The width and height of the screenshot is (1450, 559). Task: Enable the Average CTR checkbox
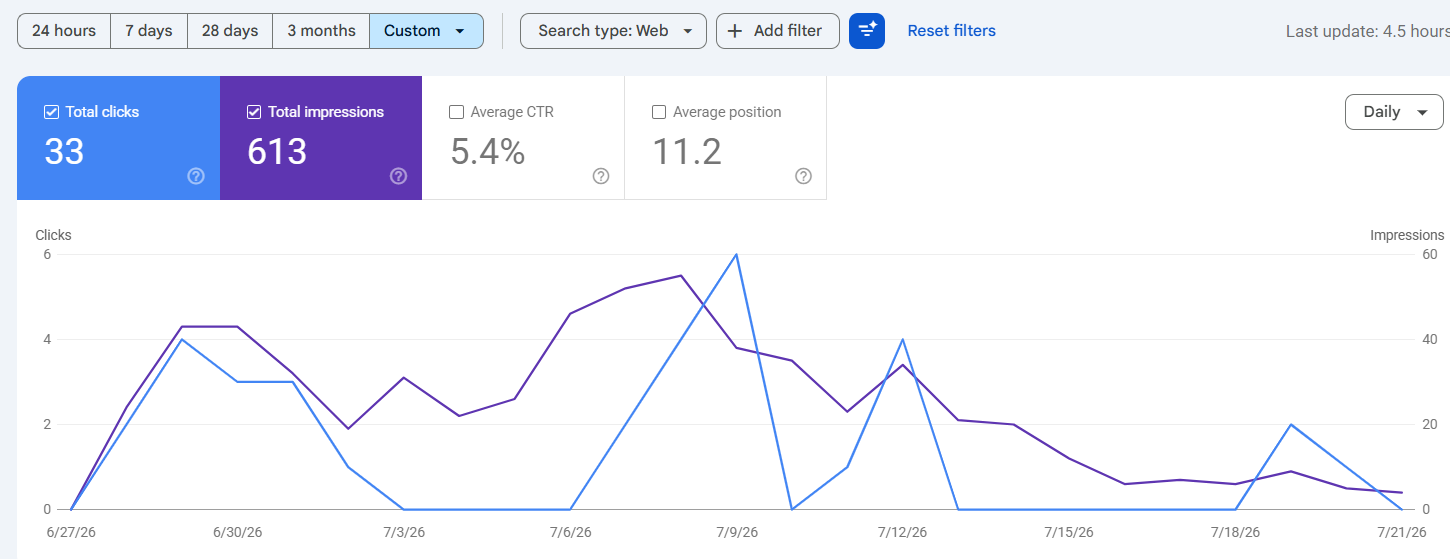pyautogui.click(x=457, y=112)
